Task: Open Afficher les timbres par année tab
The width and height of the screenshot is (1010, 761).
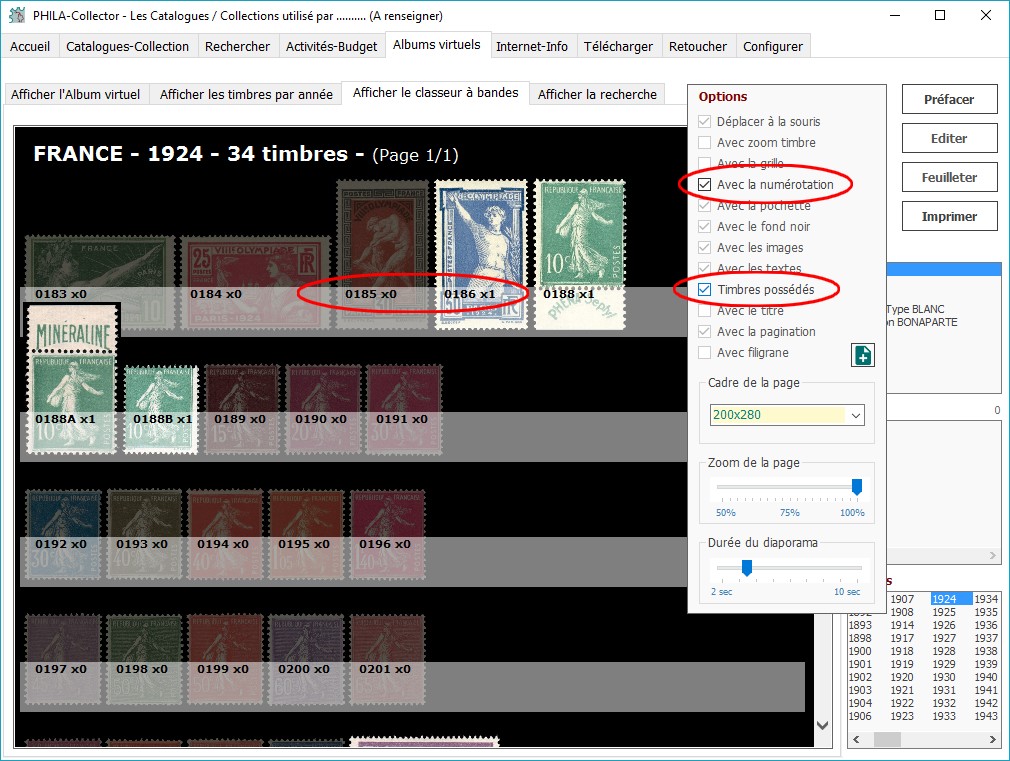Action: [246, 95]
